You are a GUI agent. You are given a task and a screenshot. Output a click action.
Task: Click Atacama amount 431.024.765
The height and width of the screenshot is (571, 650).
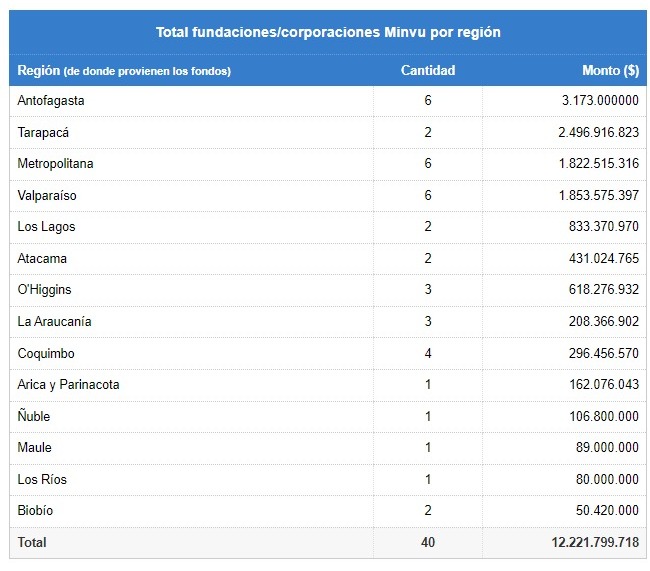point(604,258)
